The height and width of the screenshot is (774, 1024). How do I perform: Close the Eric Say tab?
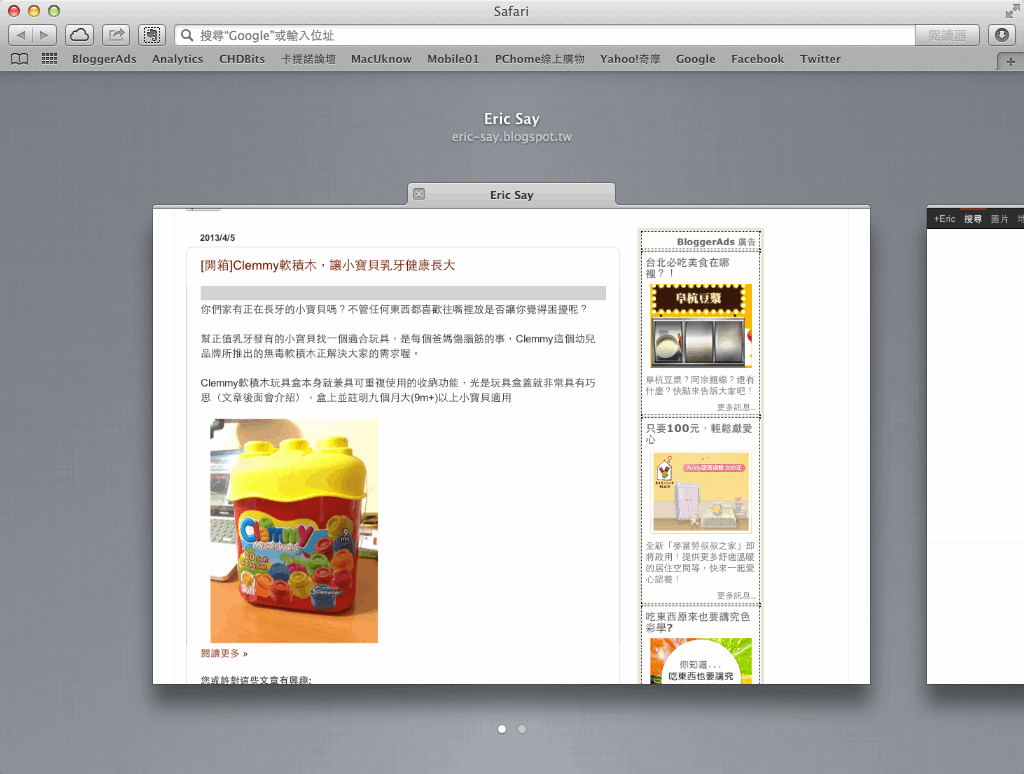click(x=419, y=194)
